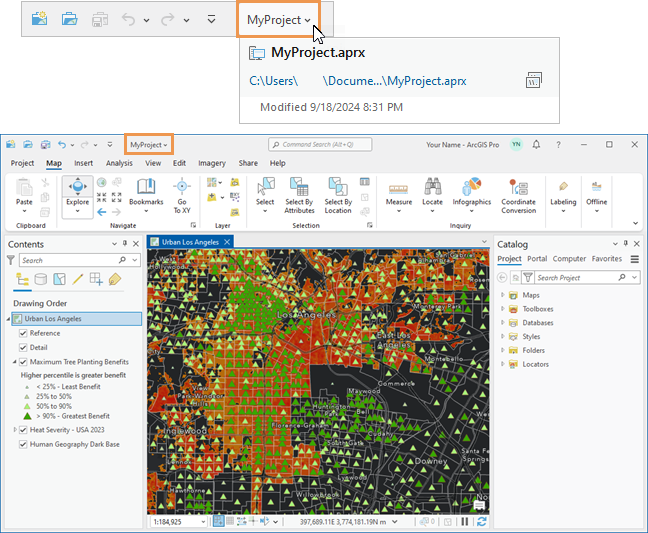Viewport: 648px width, 533px height.
Task: Refresh the map view in status bar
Action: click(x=481, y=521)
